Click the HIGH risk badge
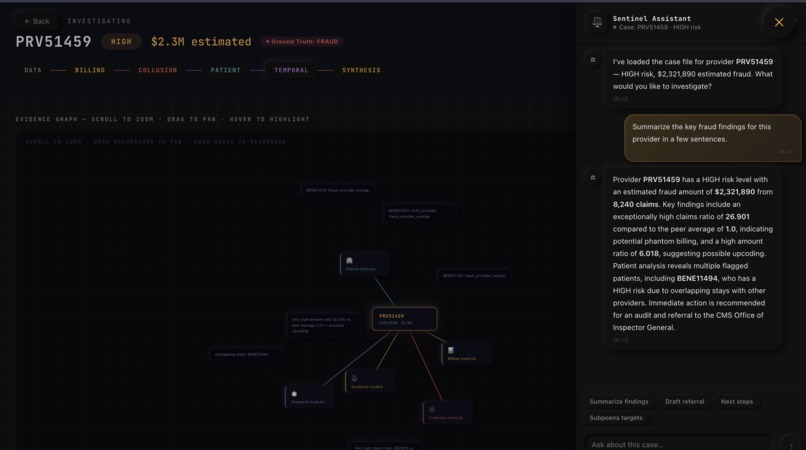806x450 pixels. coord(121,42)
